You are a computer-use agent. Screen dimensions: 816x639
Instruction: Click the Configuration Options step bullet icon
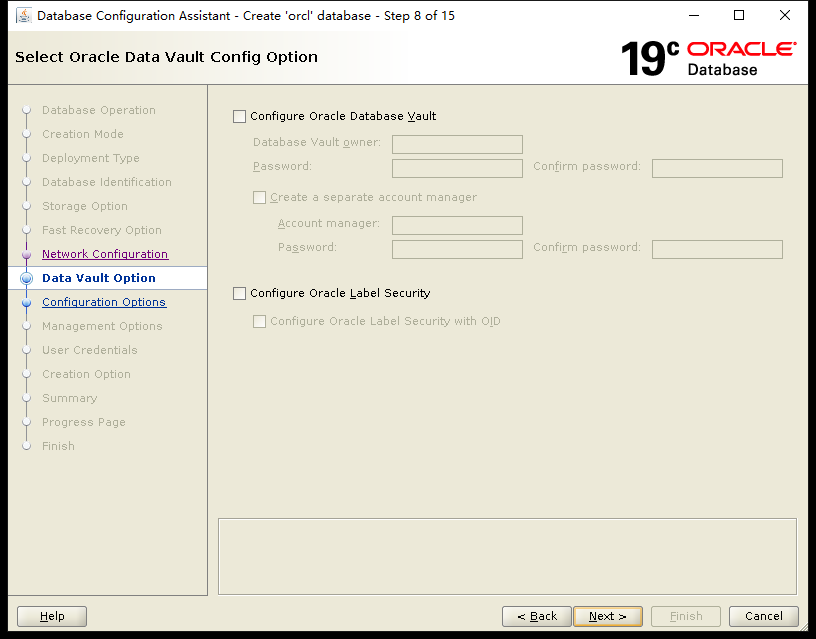click(27, 302)
